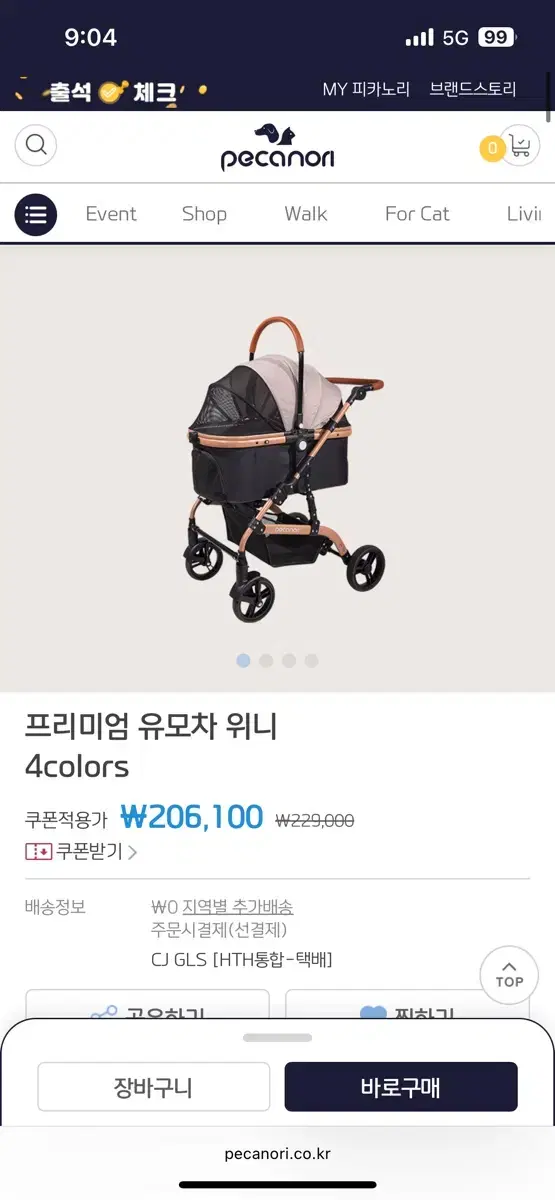The height and width of the screenshot is (1200, 555).
Task: Select the first carousel dot
Action: (x=243, y=661)
